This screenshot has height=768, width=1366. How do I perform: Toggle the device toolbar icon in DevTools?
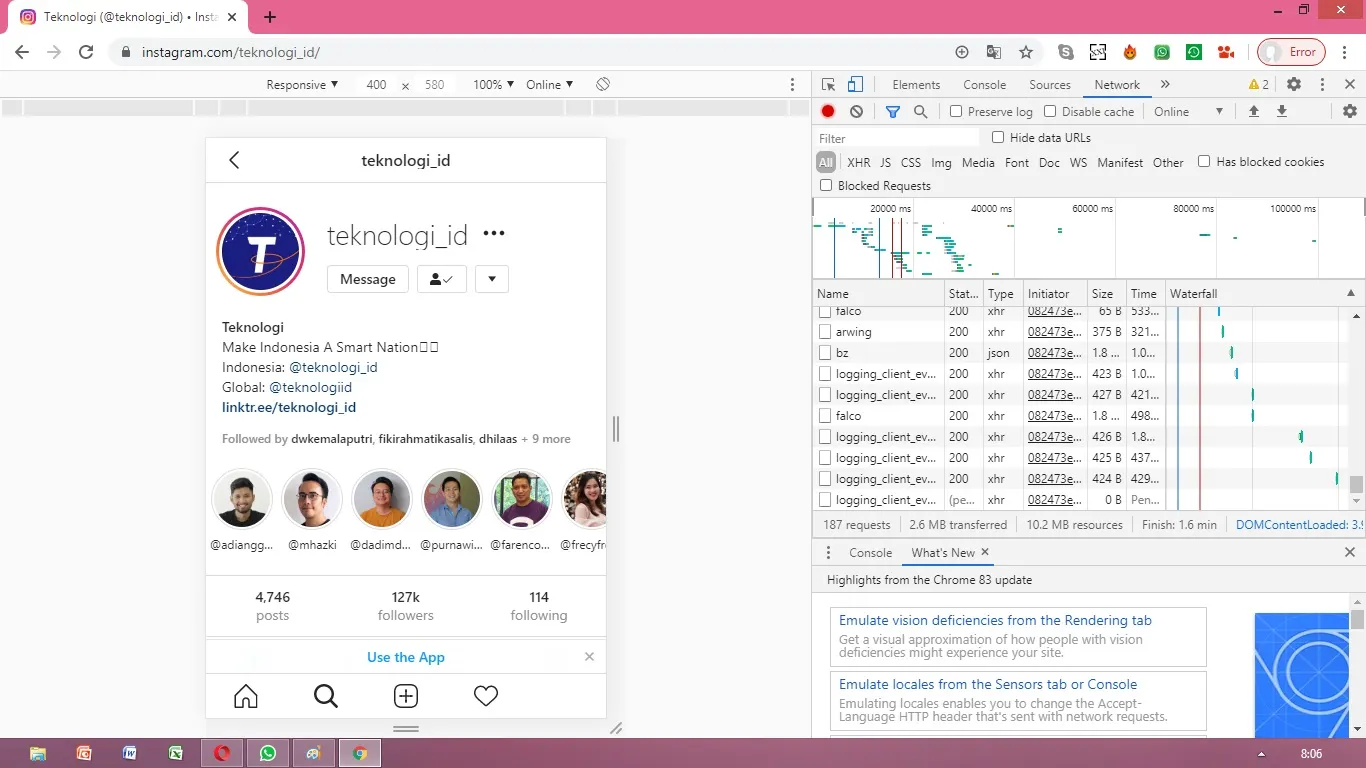pyautogui.click(x=855, y=85)
